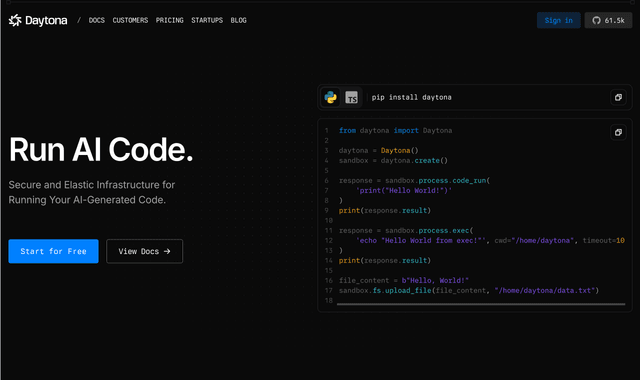Switch to the TypeScript TS tab icon
640x380 pixels.
[x=351, y=97]
